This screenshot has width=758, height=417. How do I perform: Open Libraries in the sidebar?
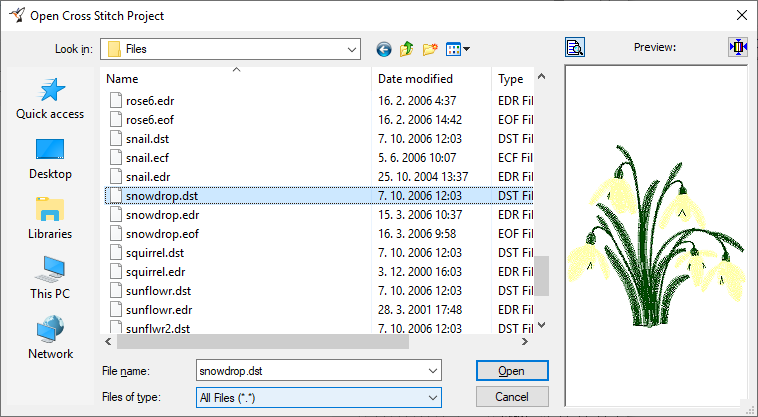(50, 218)
